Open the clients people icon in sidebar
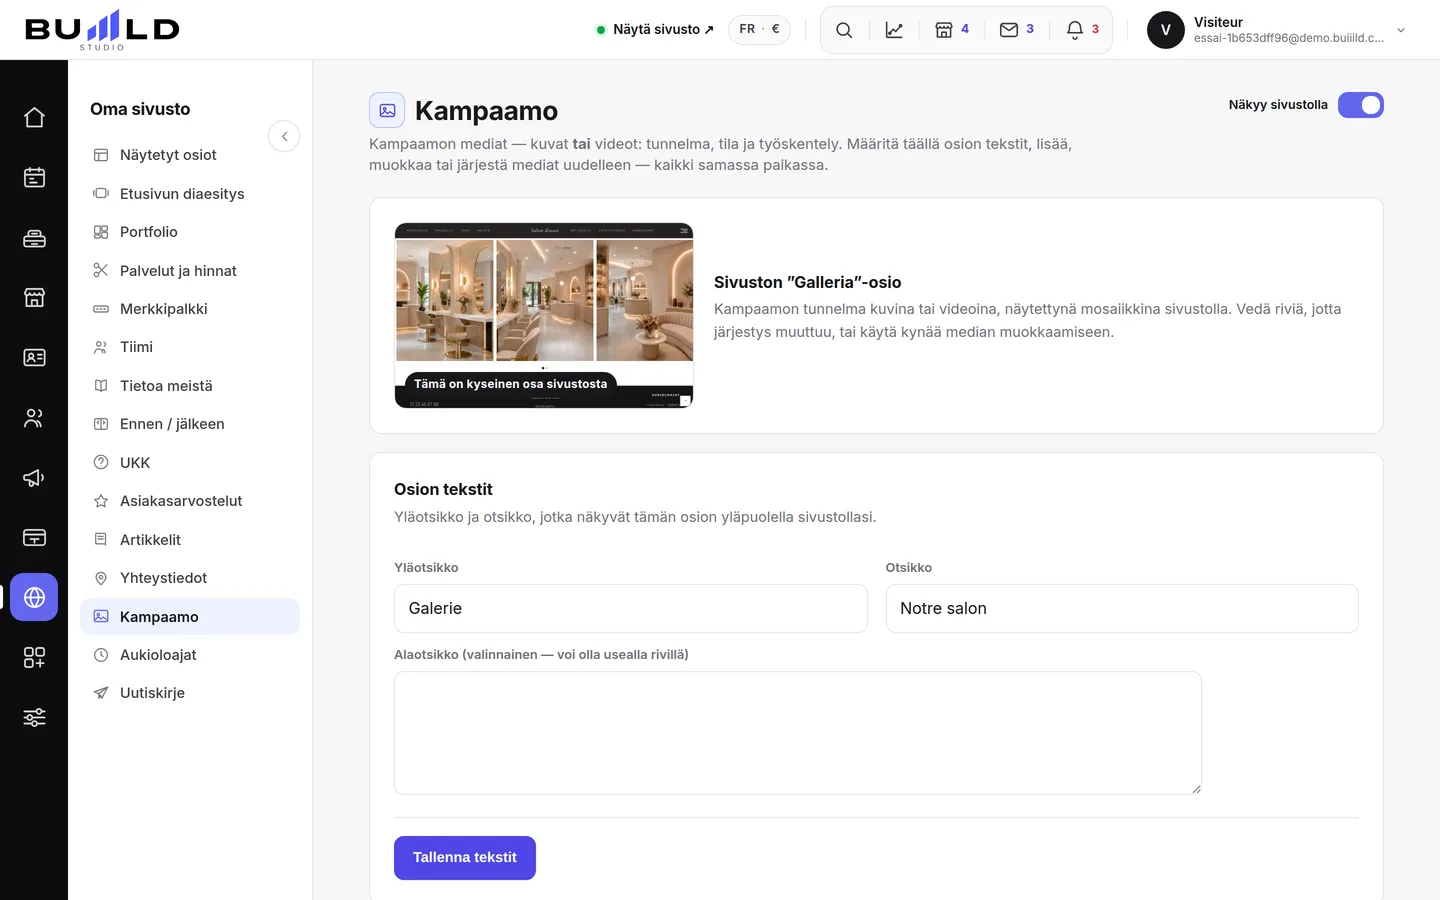1440x900 pixels. coord(34,418)
